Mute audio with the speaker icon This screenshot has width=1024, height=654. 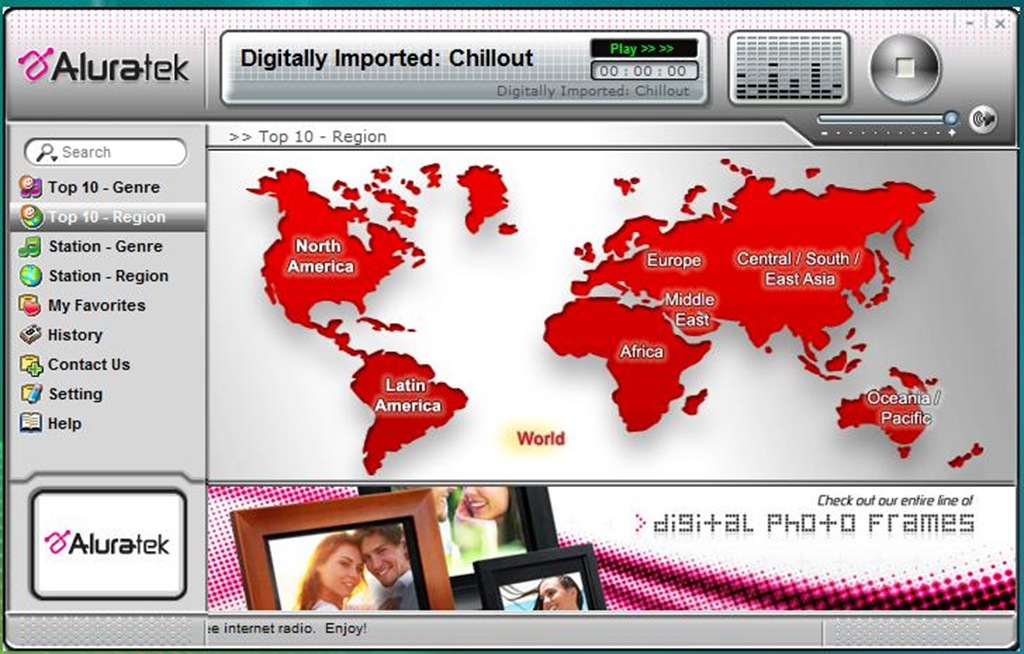pyautogui.click(x=982, y=119)
